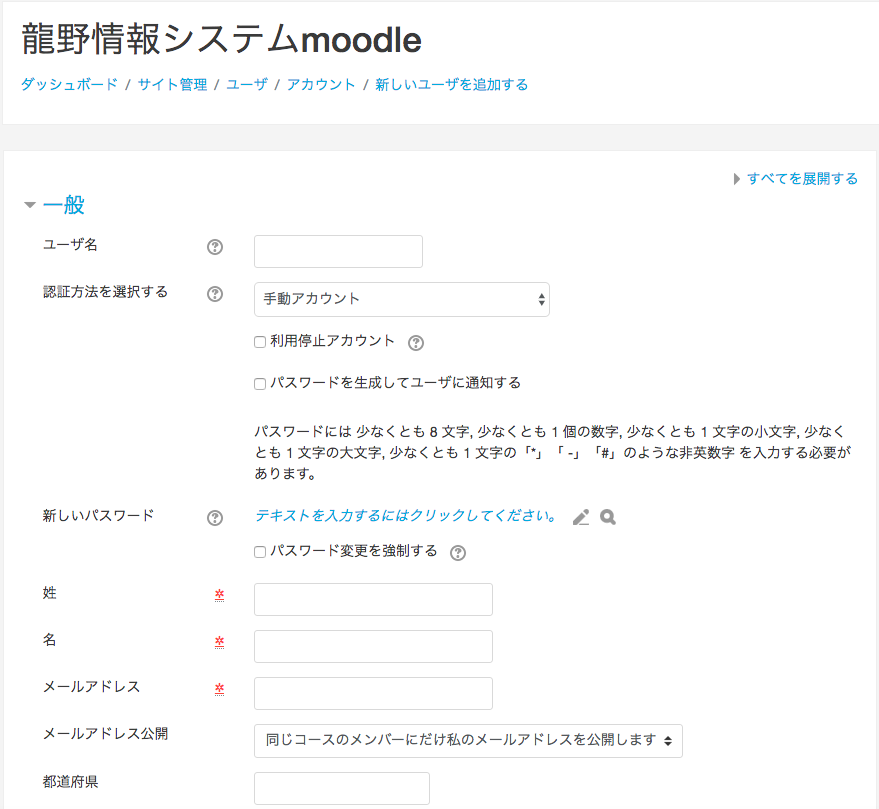Open サイト管理 breadcrumb link
The image size is (879, 809).
tap(172, 85)
